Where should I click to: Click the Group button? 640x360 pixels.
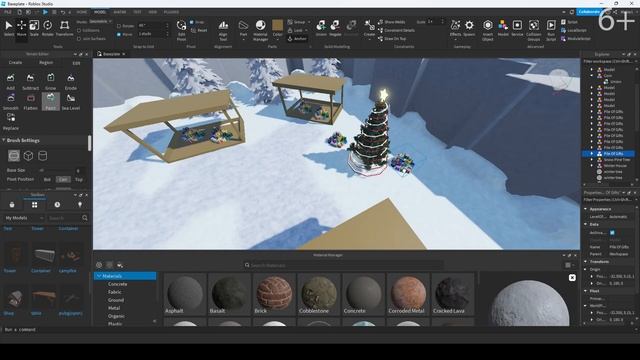pos(298,22)
